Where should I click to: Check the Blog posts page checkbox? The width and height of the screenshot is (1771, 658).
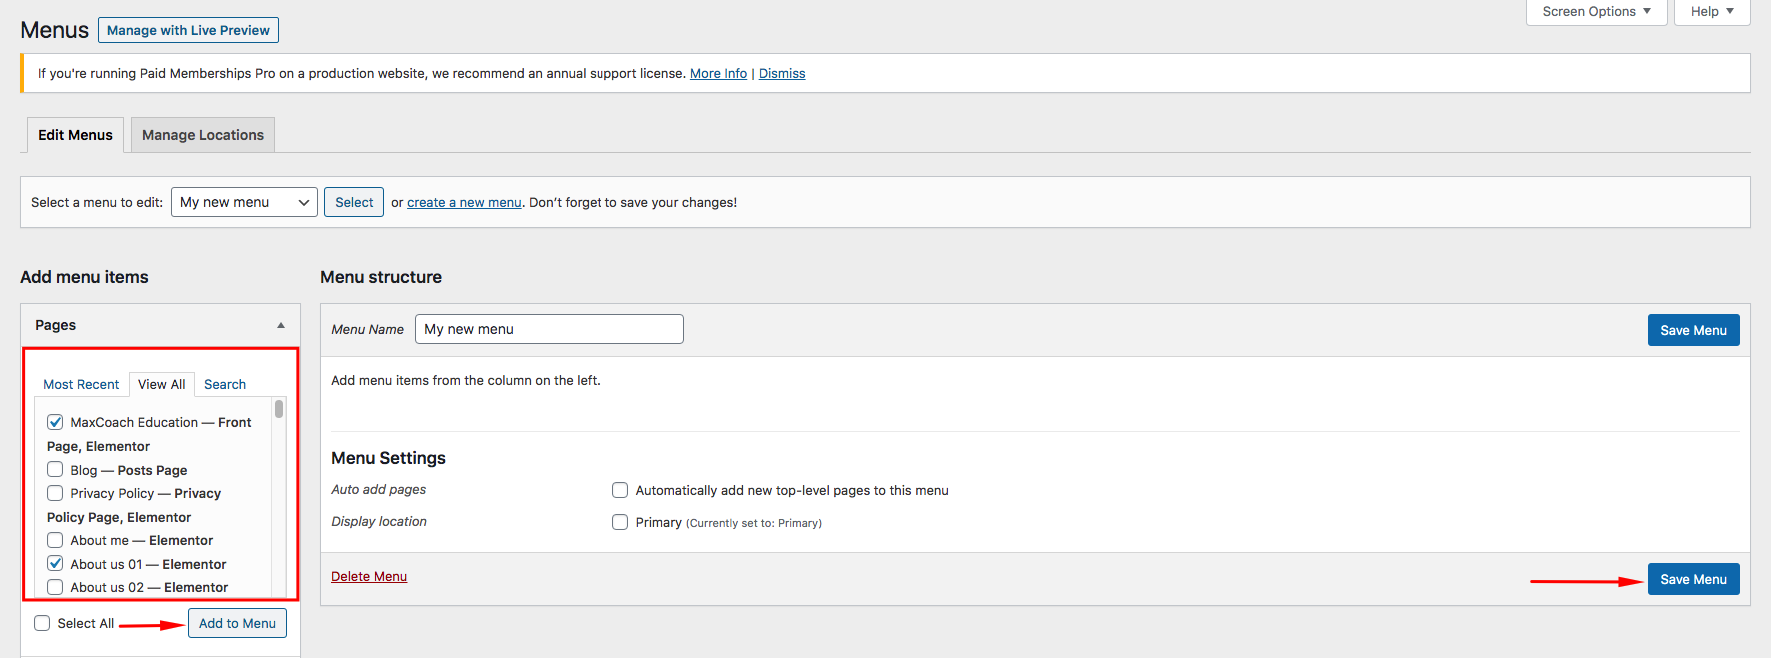55,469
